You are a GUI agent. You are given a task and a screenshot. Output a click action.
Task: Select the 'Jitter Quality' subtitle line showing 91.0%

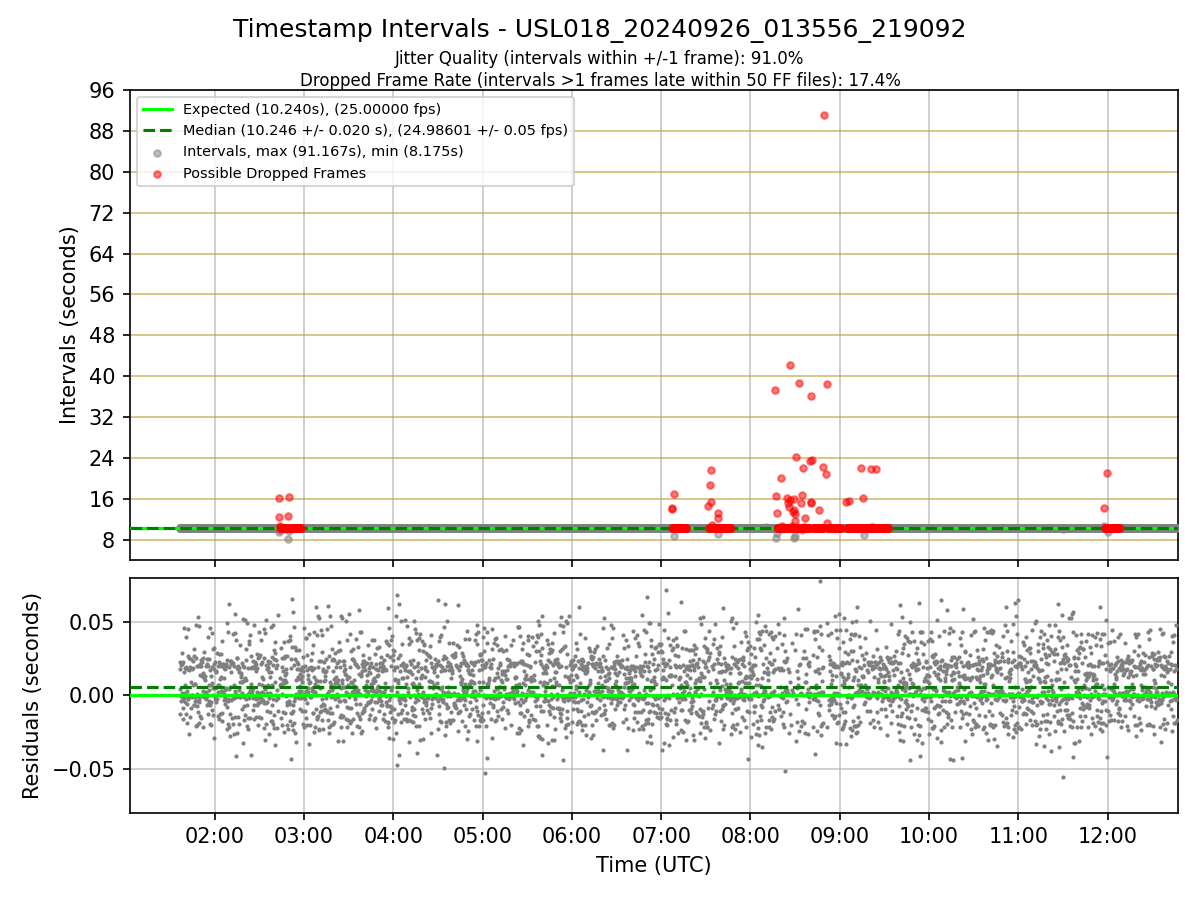tap(599, 58)
